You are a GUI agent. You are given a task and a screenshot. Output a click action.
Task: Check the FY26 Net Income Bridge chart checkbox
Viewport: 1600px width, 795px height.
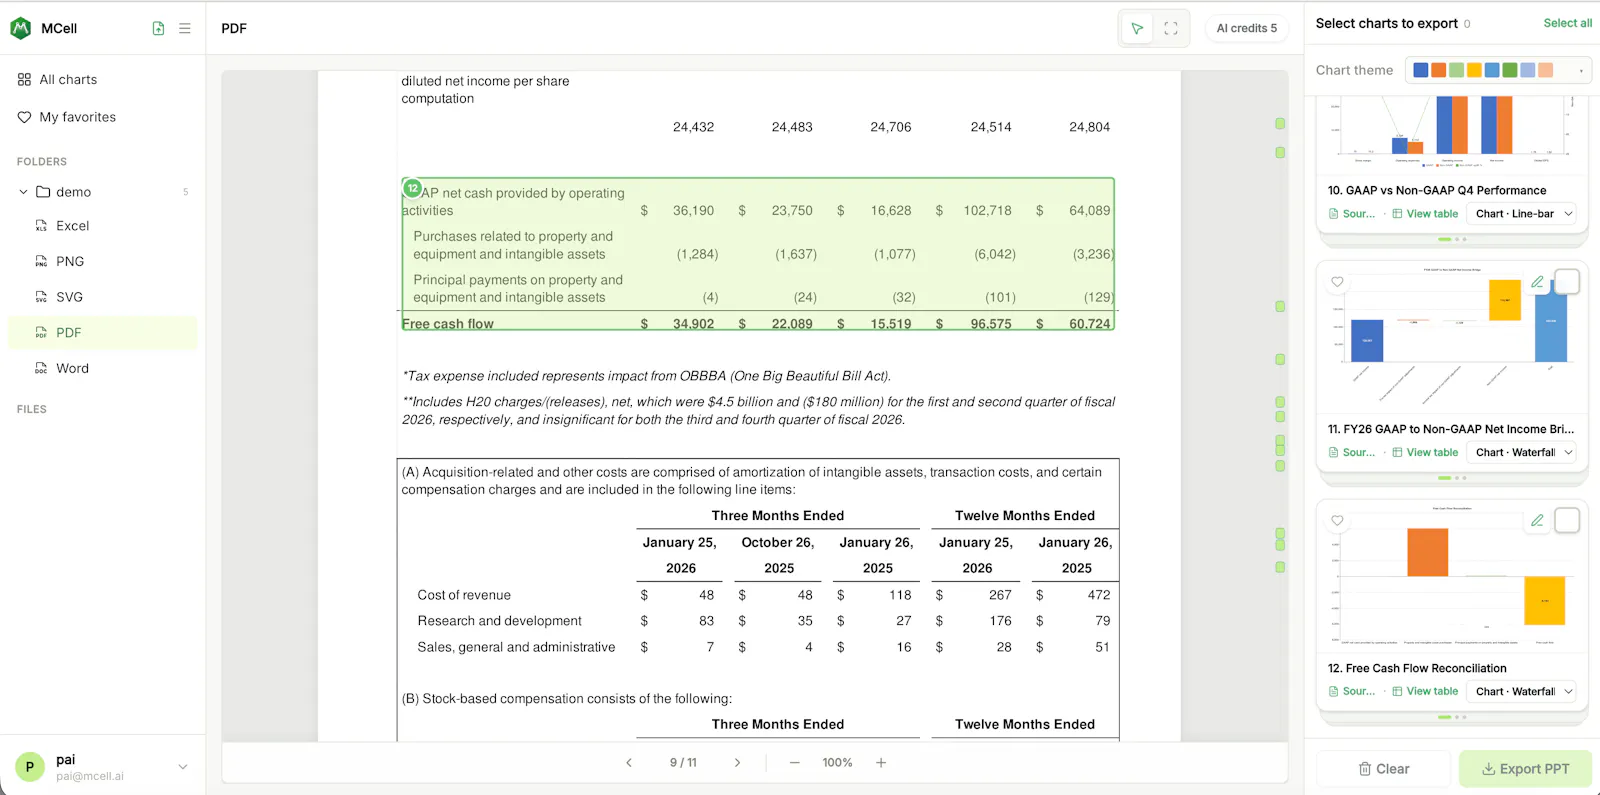pos(1567,282)
